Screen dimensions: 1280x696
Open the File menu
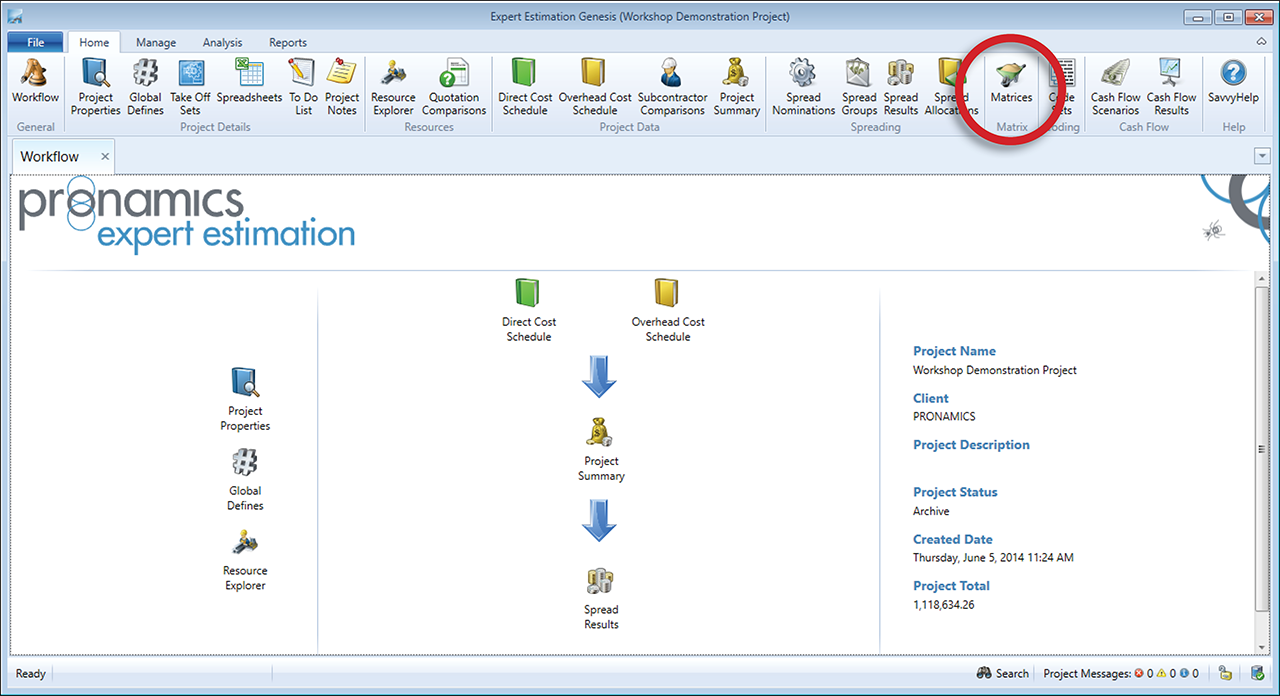35,43
